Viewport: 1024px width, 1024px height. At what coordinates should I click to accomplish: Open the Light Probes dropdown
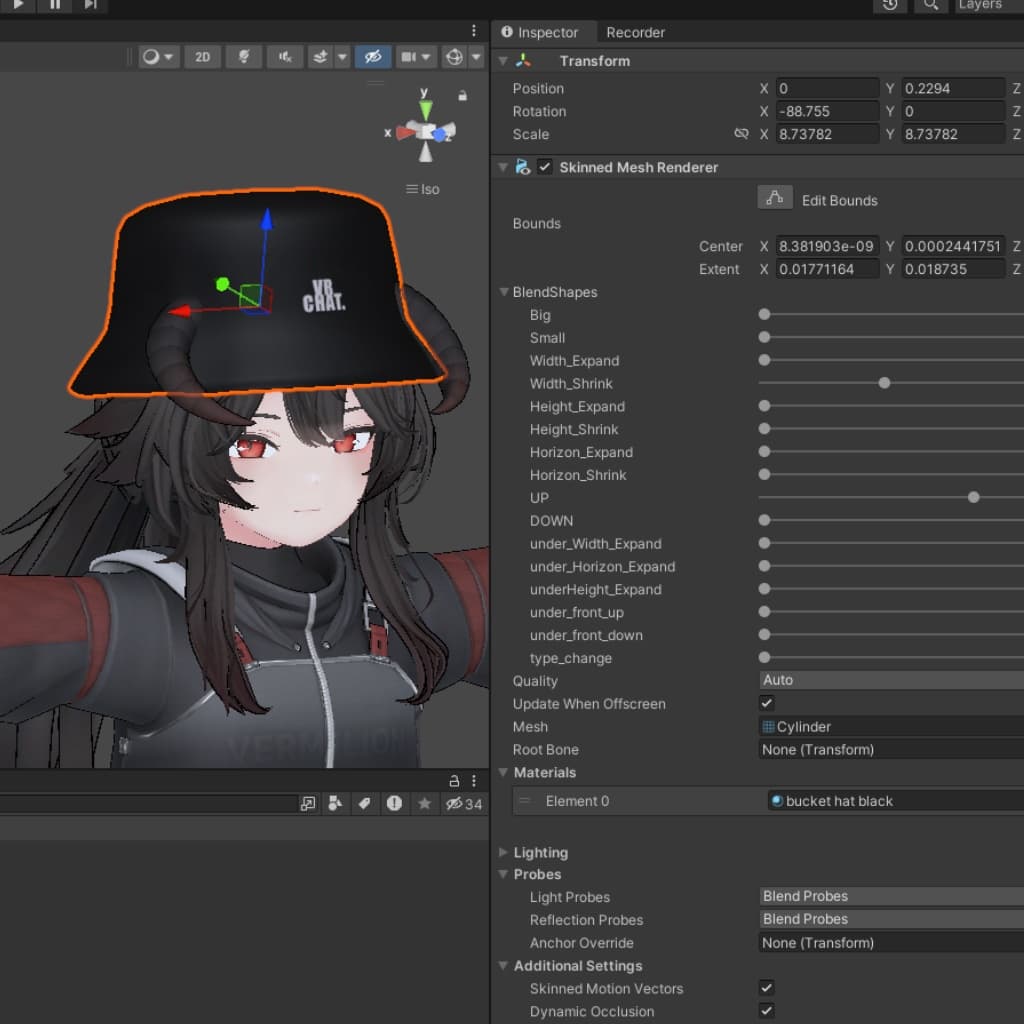point(891,897)
